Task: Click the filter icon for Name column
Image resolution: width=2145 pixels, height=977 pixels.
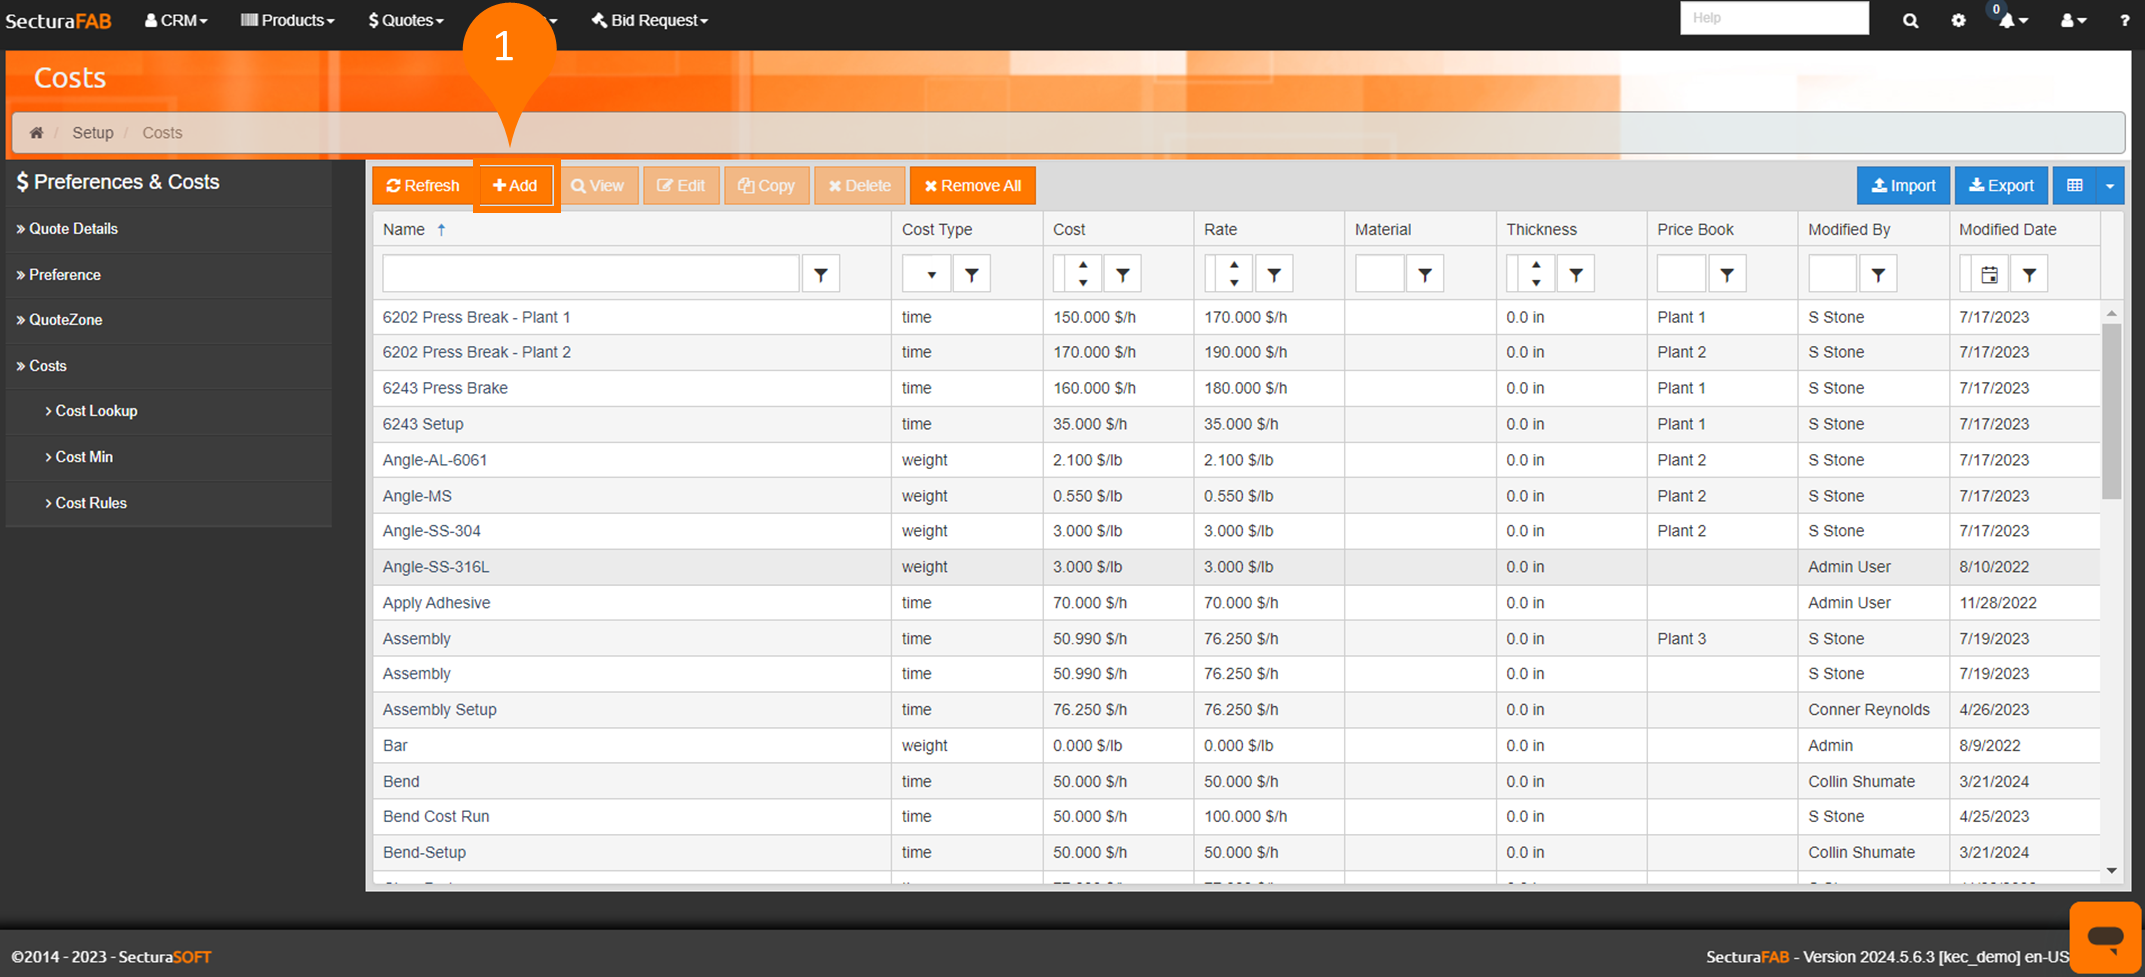Action: pyautogui.click(x=820, y=274)
